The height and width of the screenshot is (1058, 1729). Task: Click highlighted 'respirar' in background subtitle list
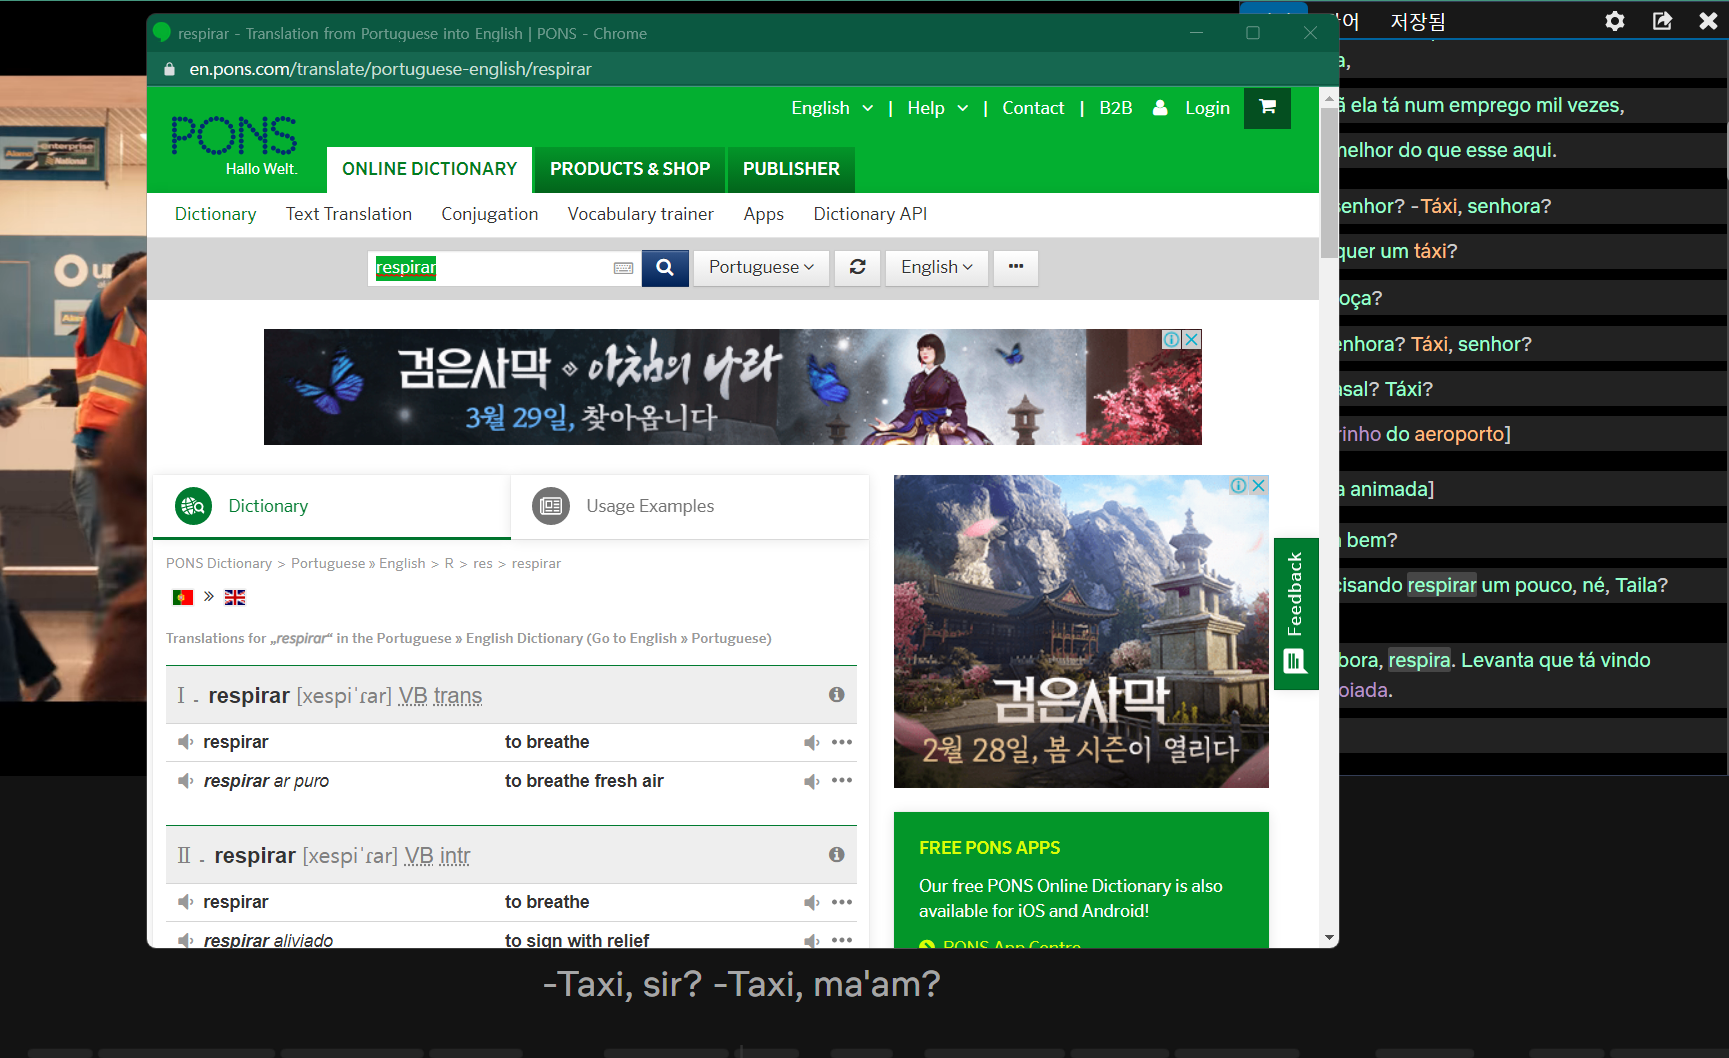tap(1442, 585)
